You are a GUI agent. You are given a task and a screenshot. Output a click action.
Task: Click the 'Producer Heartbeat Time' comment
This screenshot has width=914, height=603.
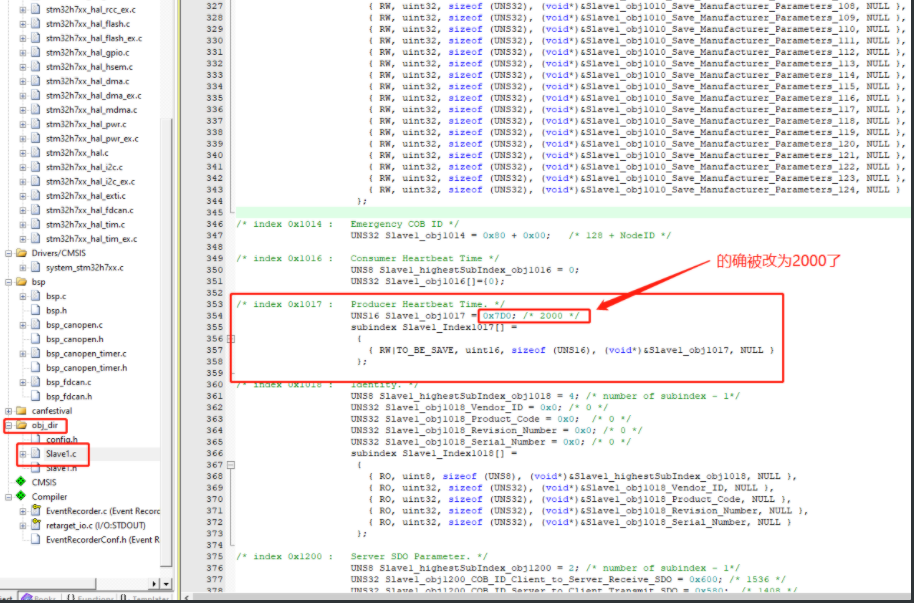[x=419, y=304]
